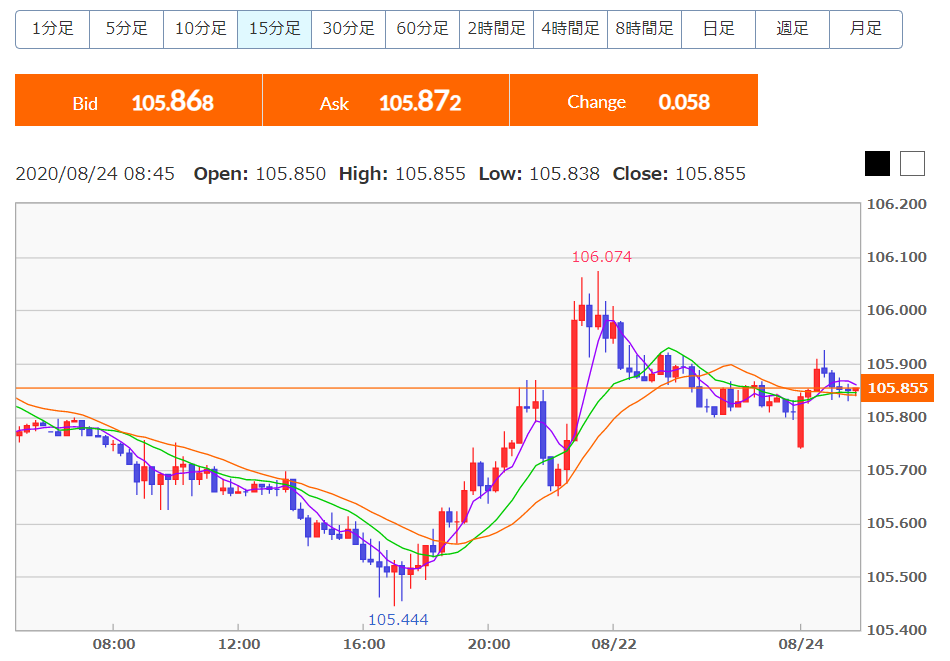Click the 106.074 high price label

(602, 257)
